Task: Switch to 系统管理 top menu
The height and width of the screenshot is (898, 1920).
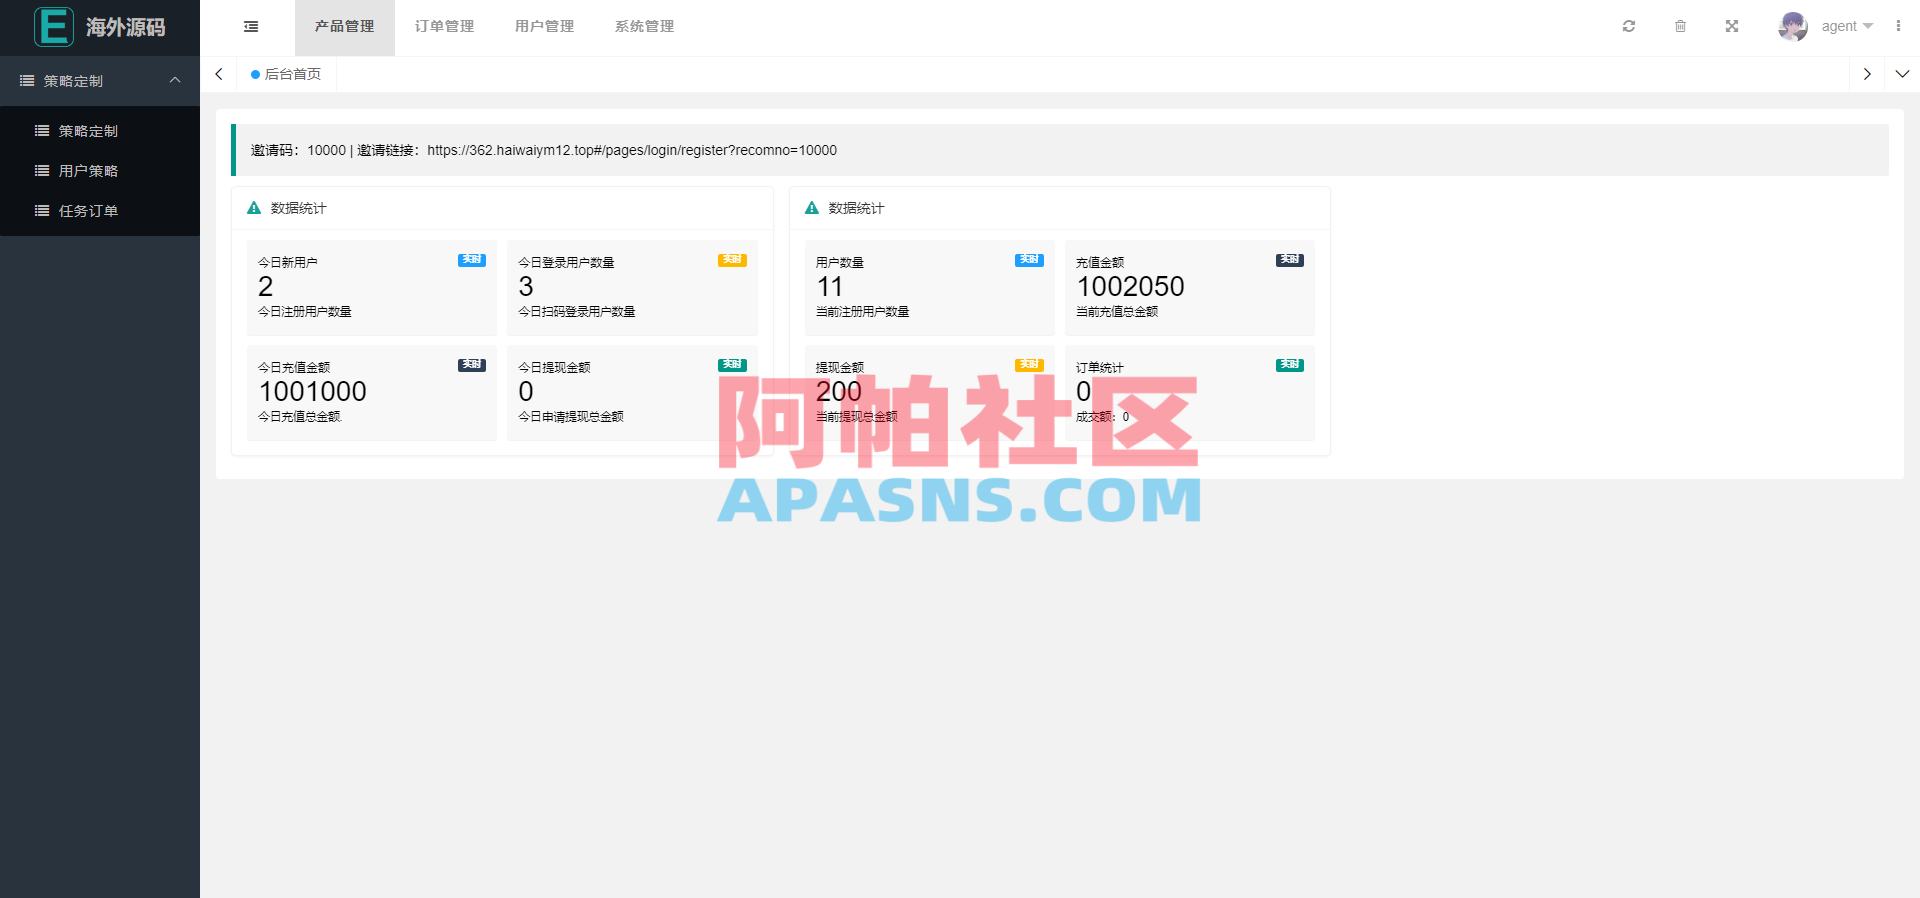Action: click(645, 27)
